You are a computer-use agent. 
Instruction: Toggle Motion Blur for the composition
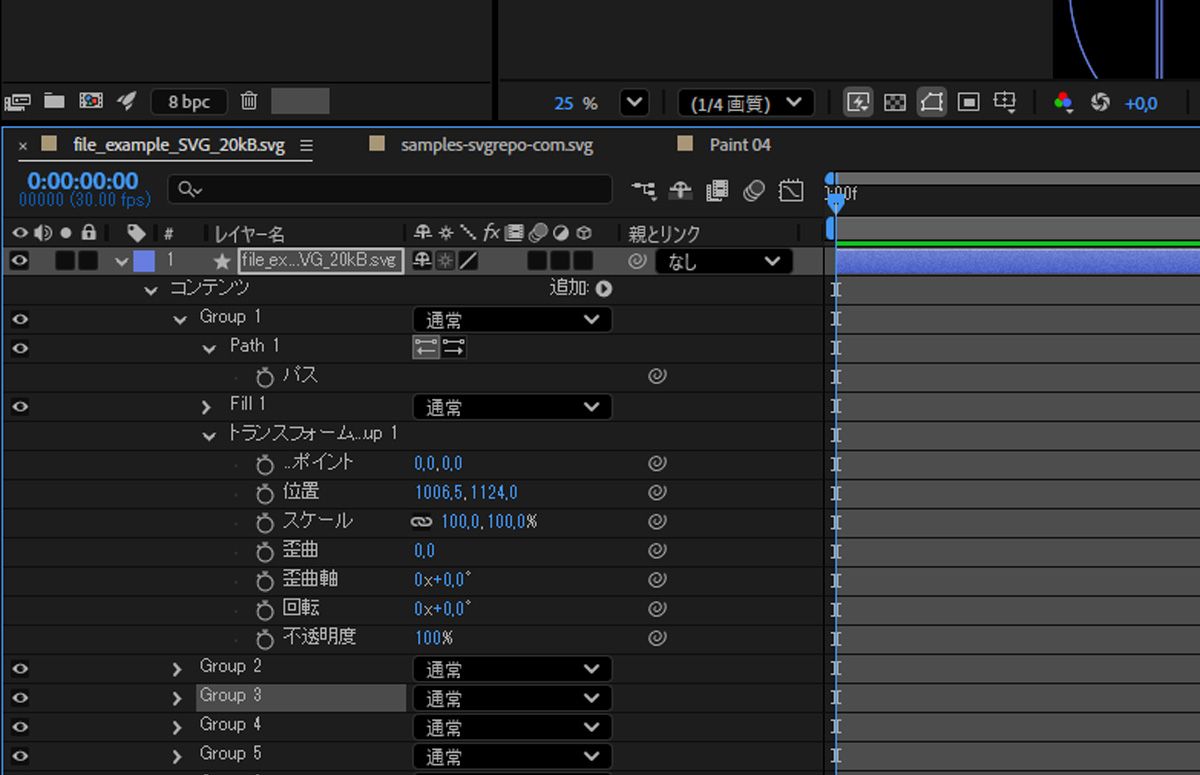click(754, 189)
